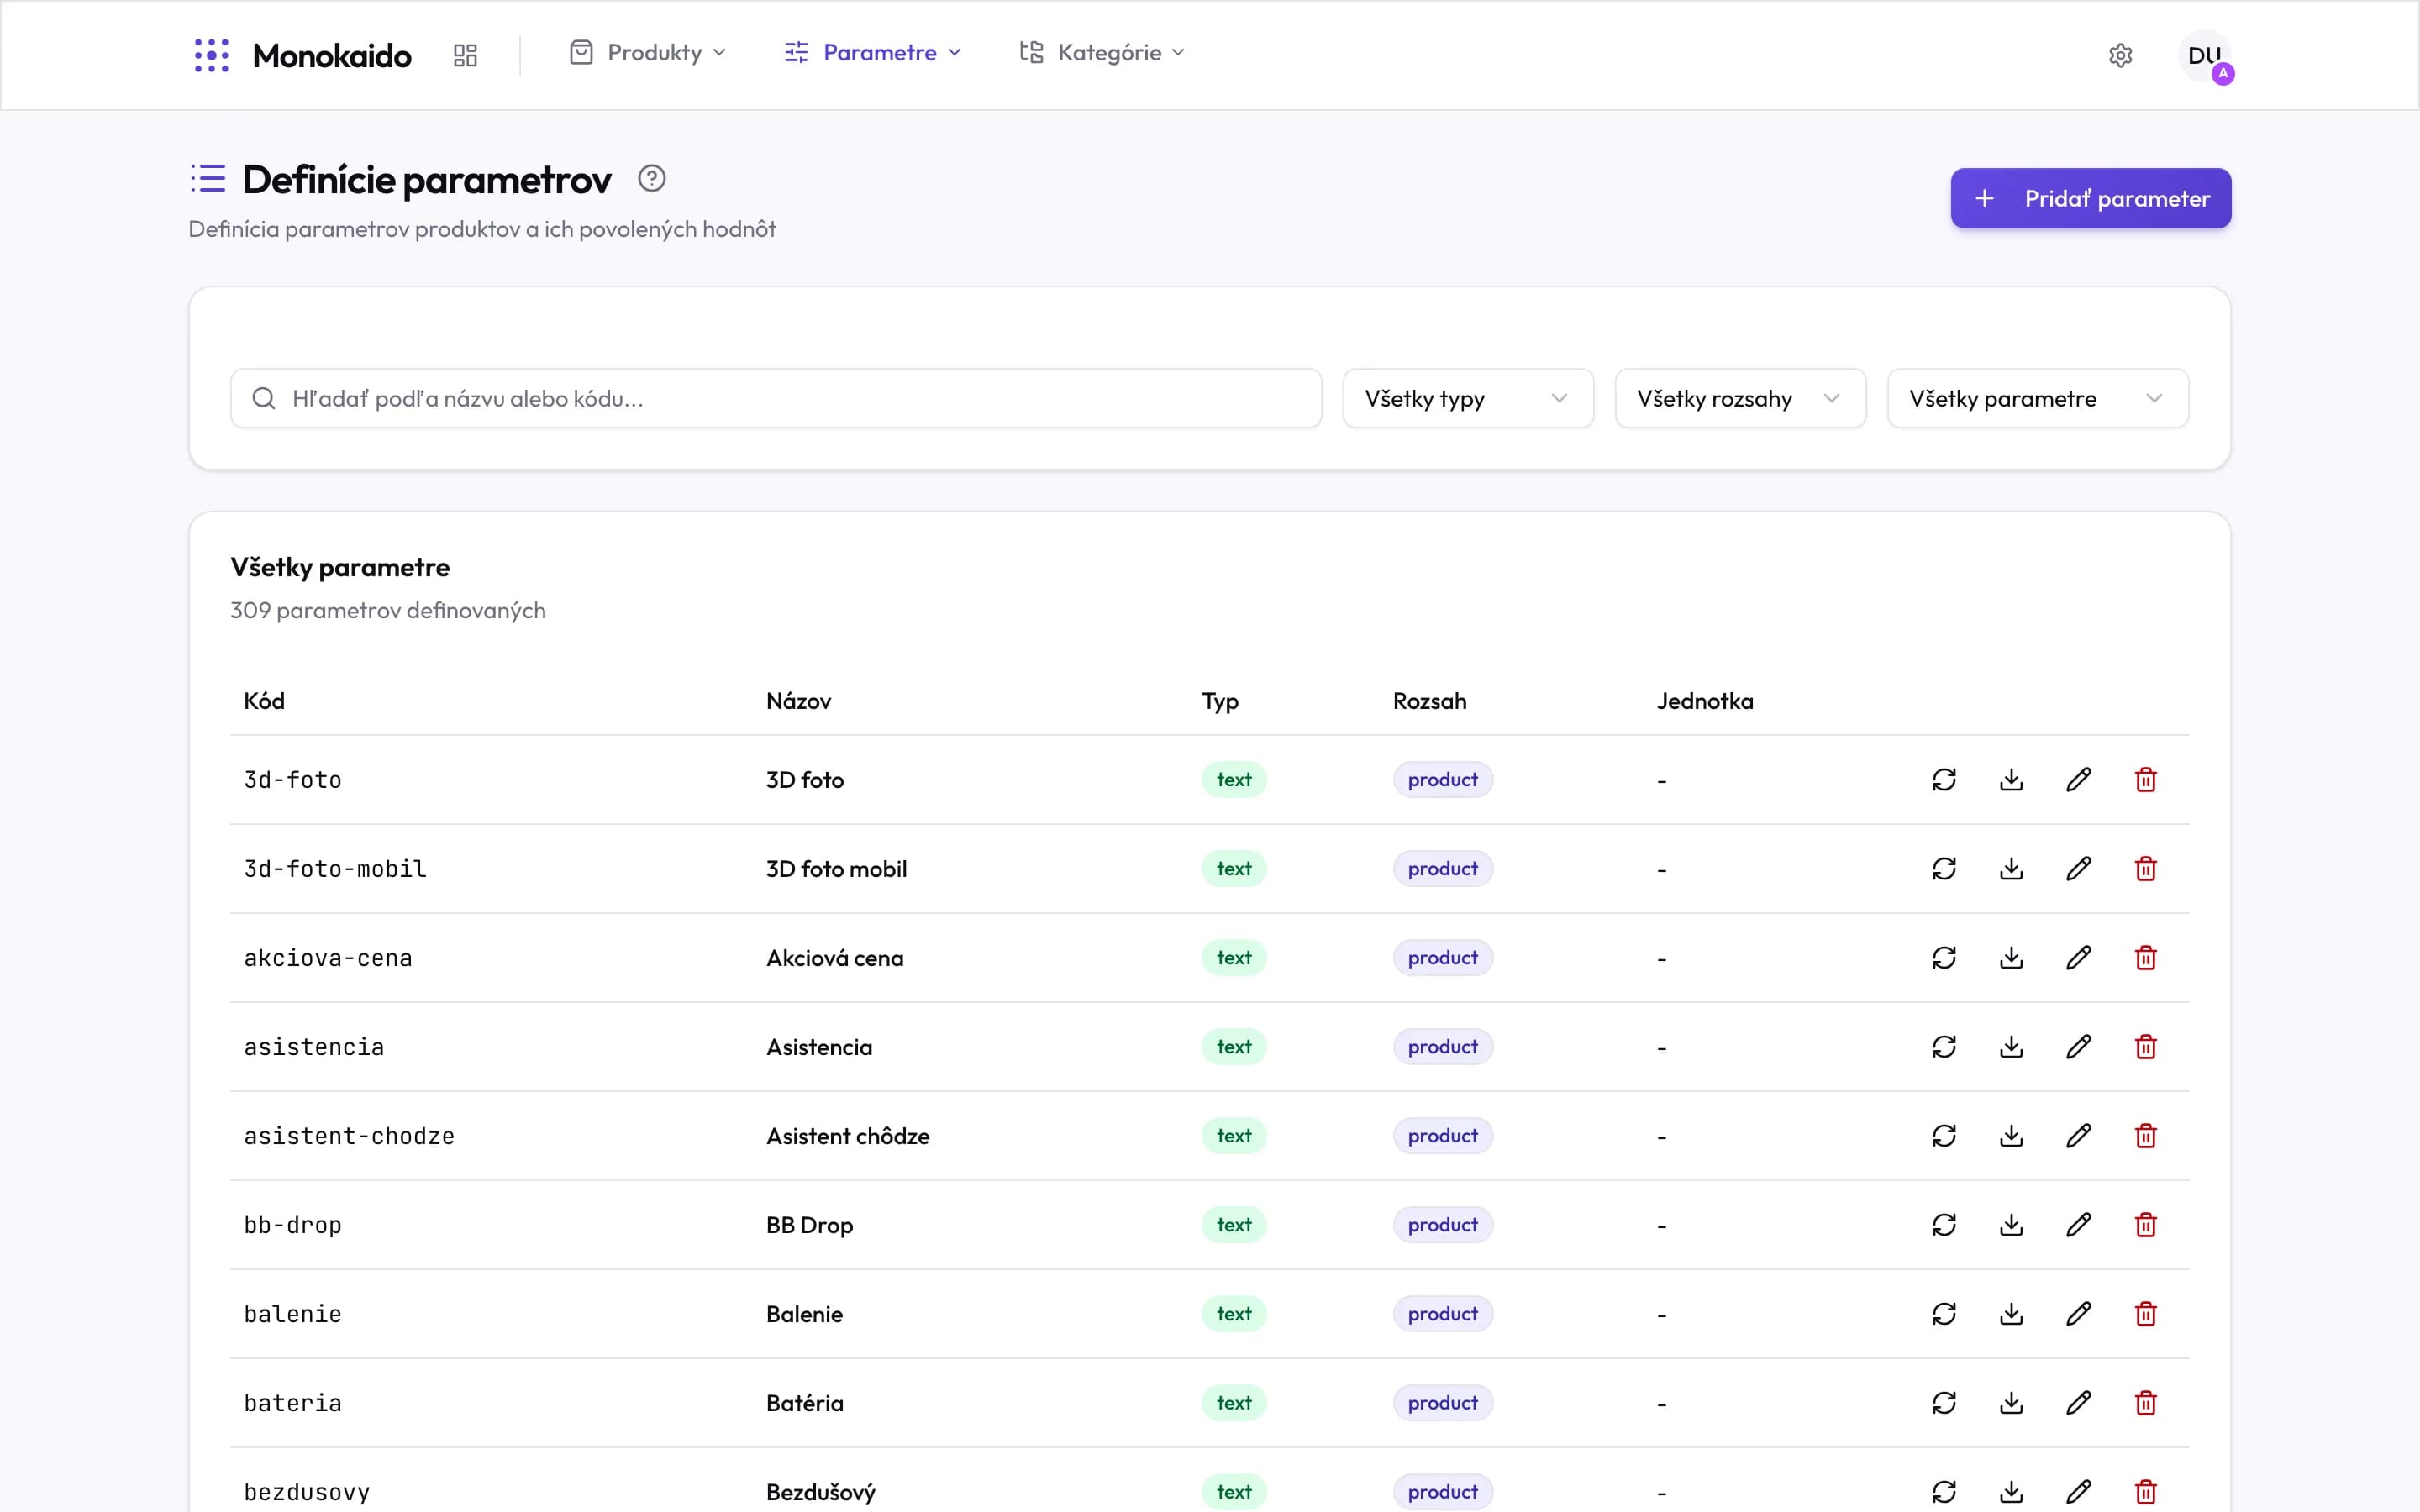This screenshot has width=2420, height=1512.
Task: Sync the 3d-foto-mobil parameter
Action: [1944, 869]
